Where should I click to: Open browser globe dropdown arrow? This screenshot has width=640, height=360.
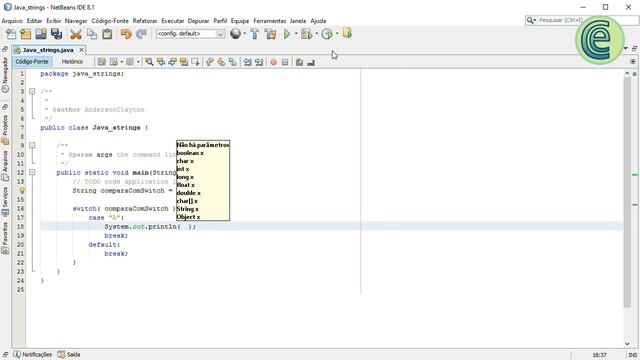click(244, 34)
